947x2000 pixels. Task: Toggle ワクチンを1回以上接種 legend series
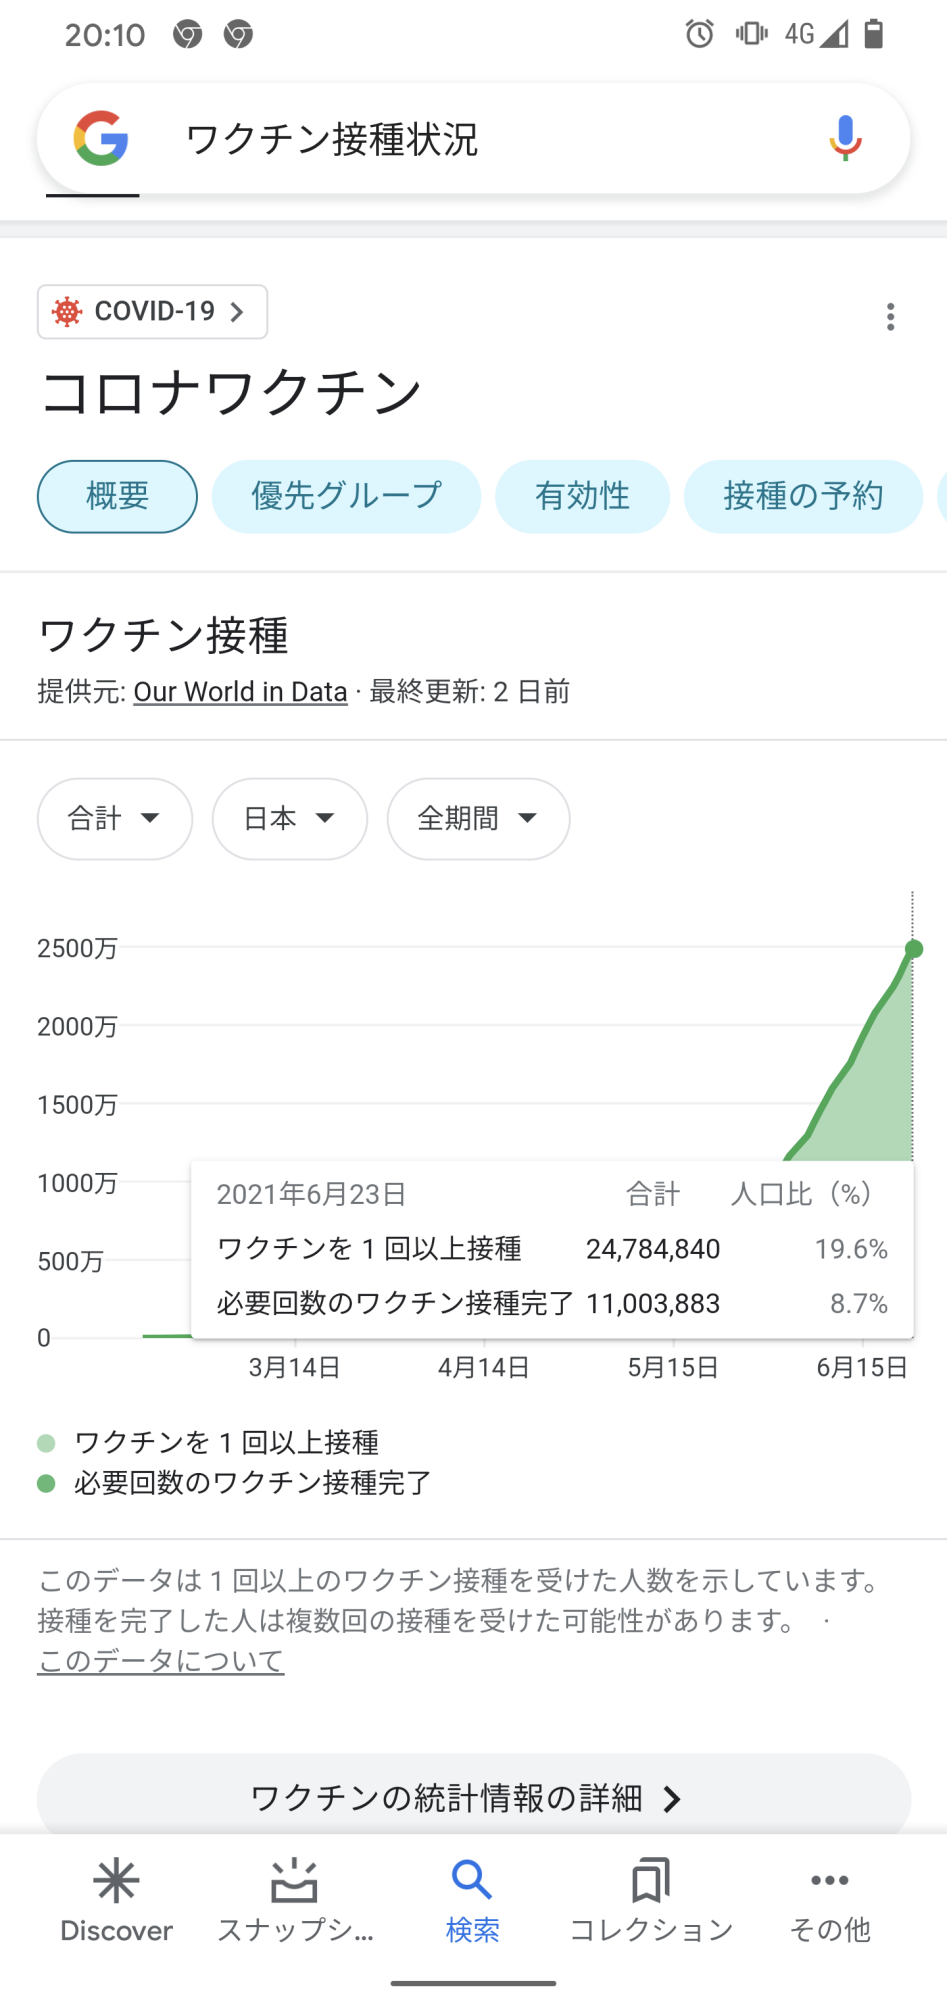[227, 1442]
